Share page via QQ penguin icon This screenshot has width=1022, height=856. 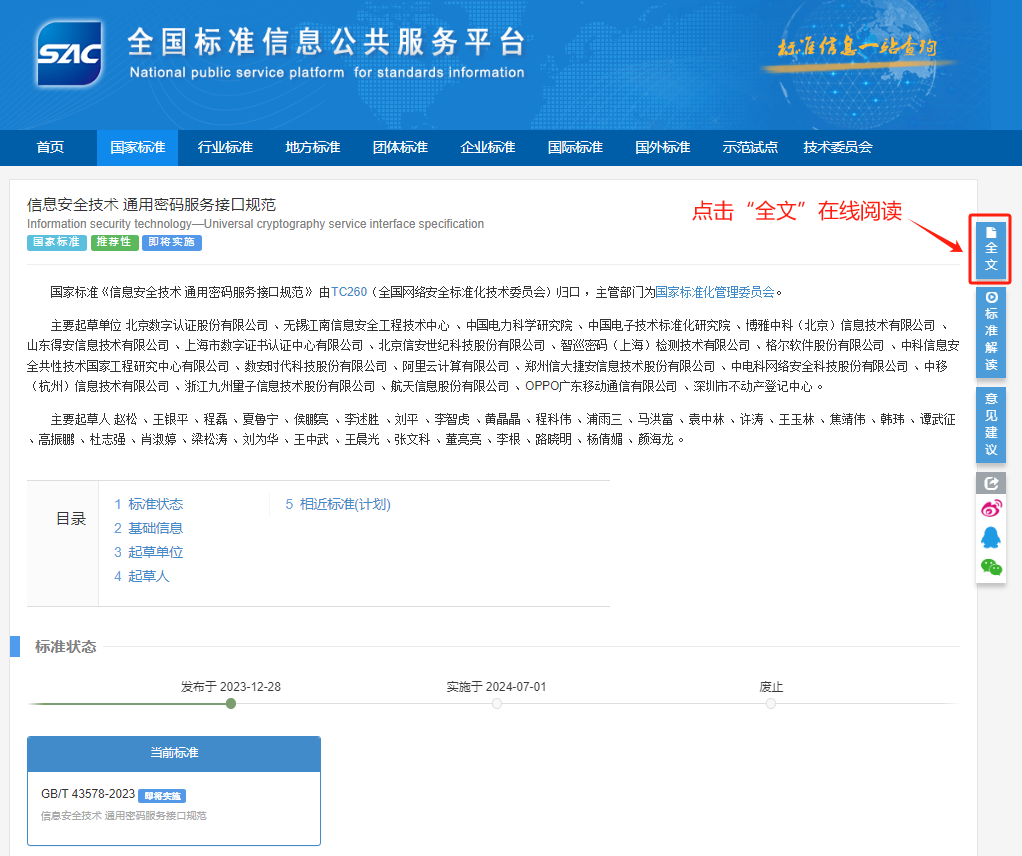(990, 538)
